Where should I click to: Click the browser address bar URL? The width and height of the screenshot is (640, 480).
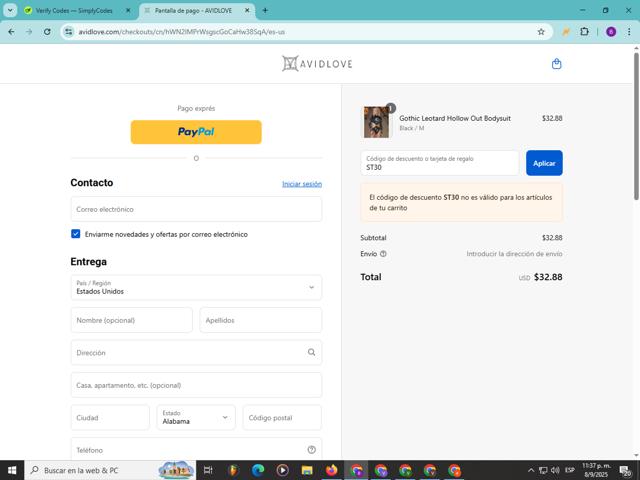tap(182, 32)
